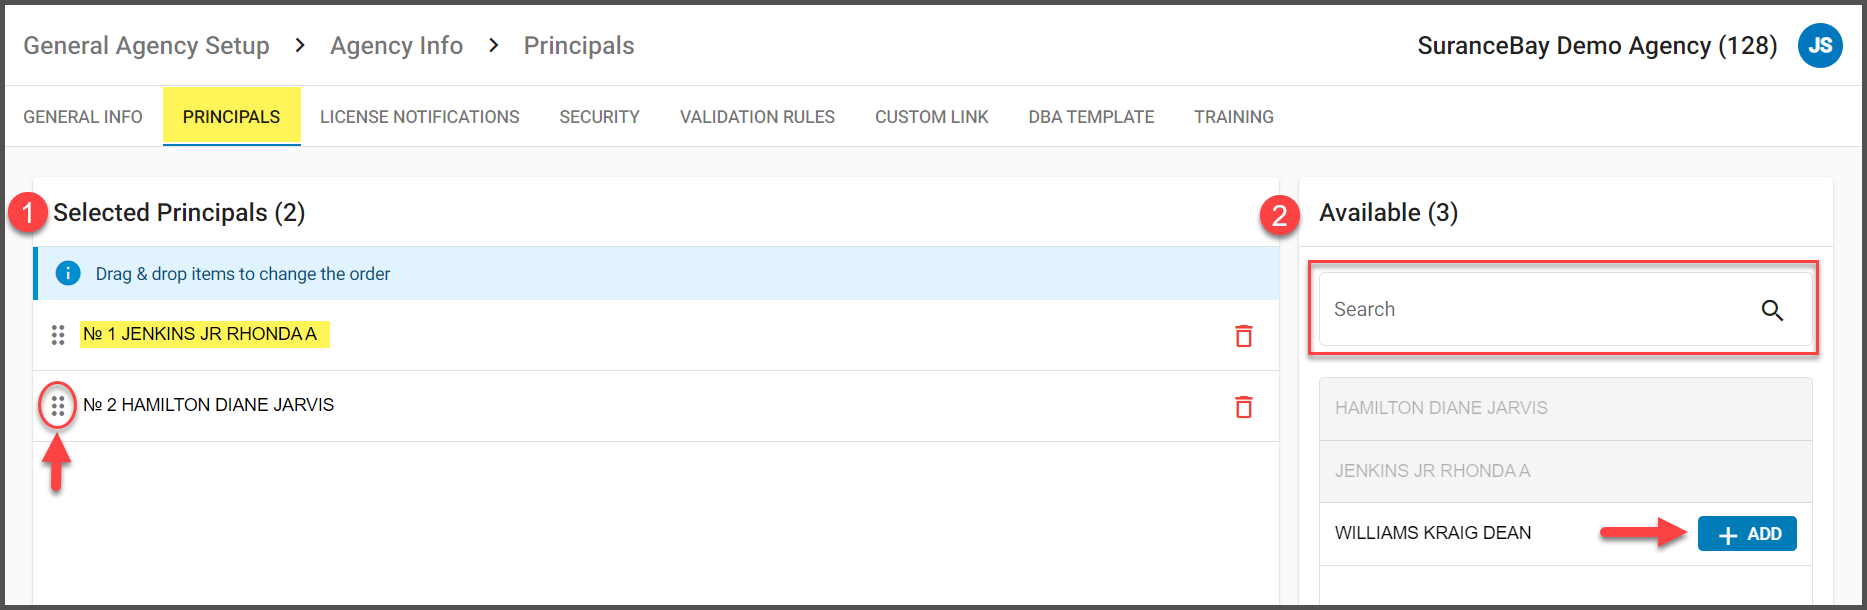Click the breadcrumb chevron after Agency Info

493,46
